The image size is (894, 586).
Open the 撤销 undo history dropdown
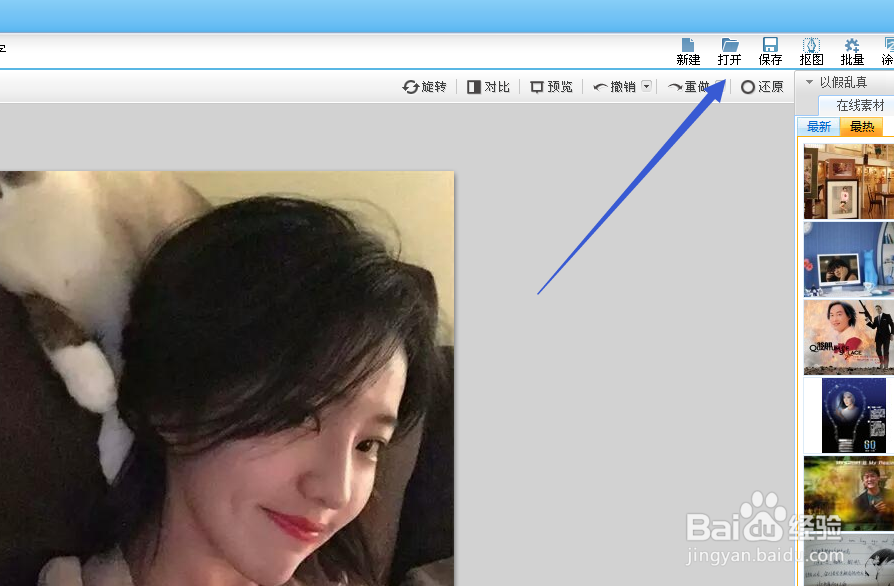(x=645, y=86)
